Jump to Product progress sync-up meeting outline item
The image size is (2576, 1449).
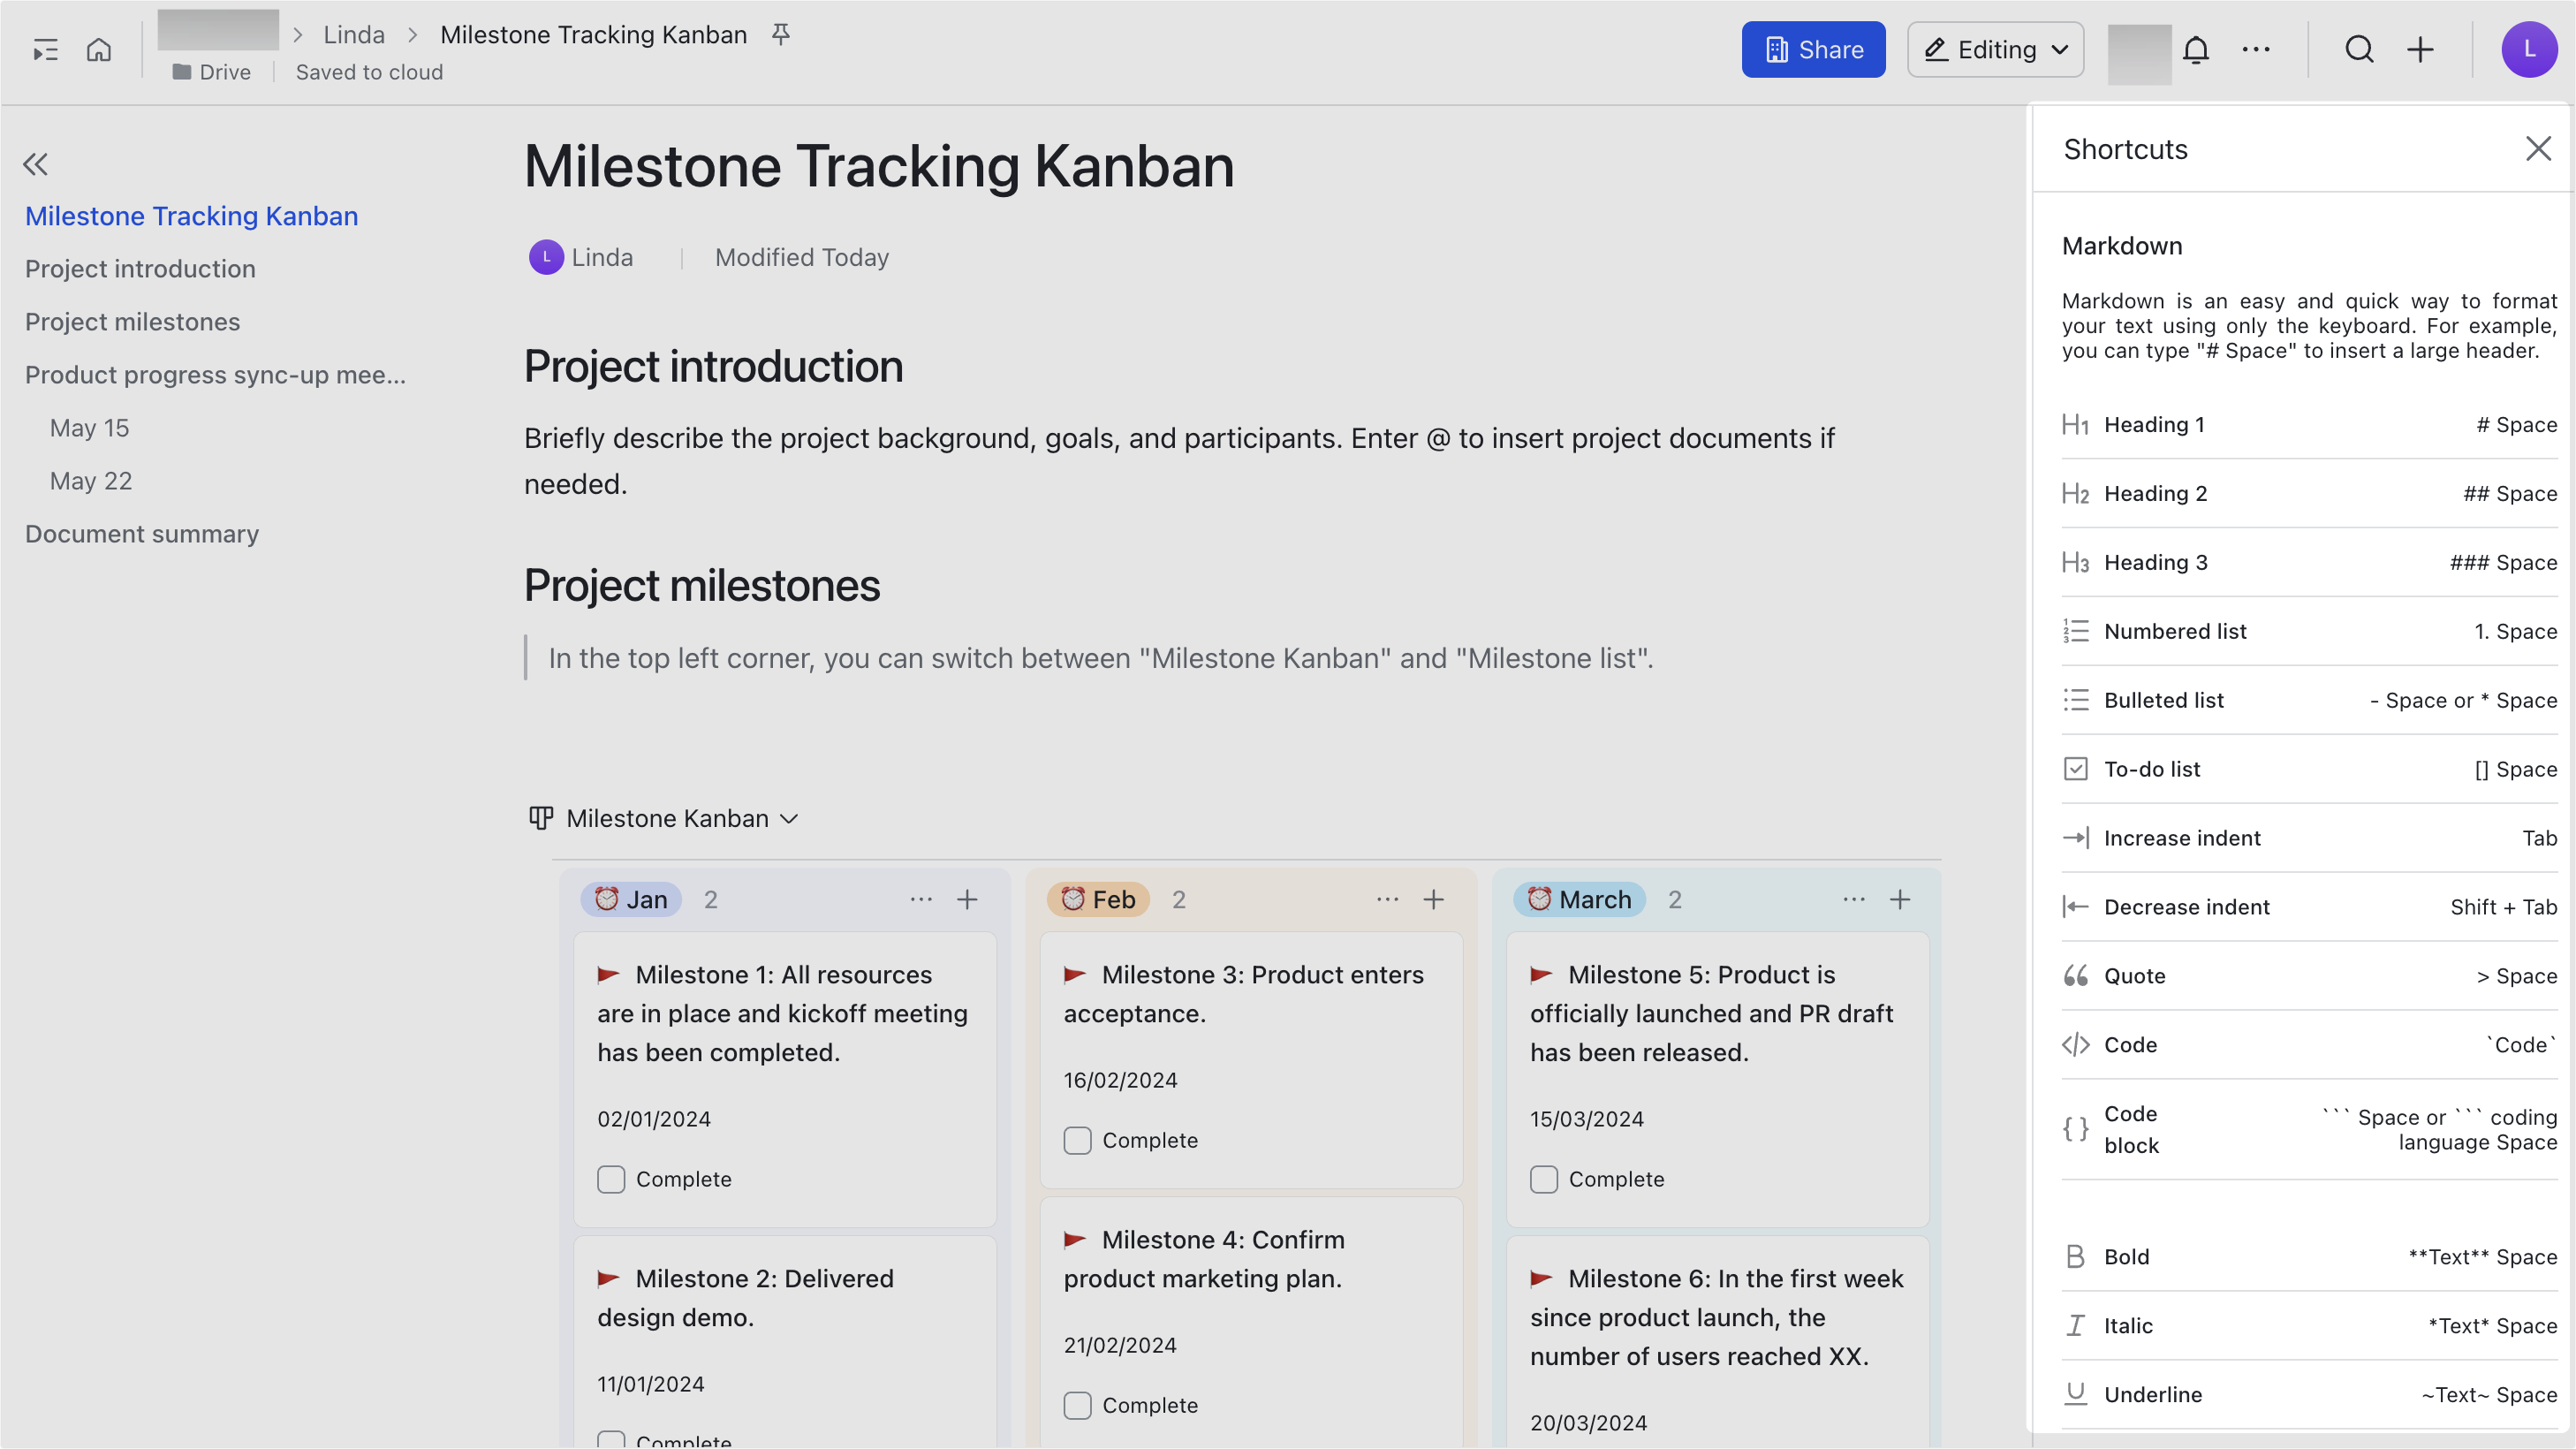(215, 375)
